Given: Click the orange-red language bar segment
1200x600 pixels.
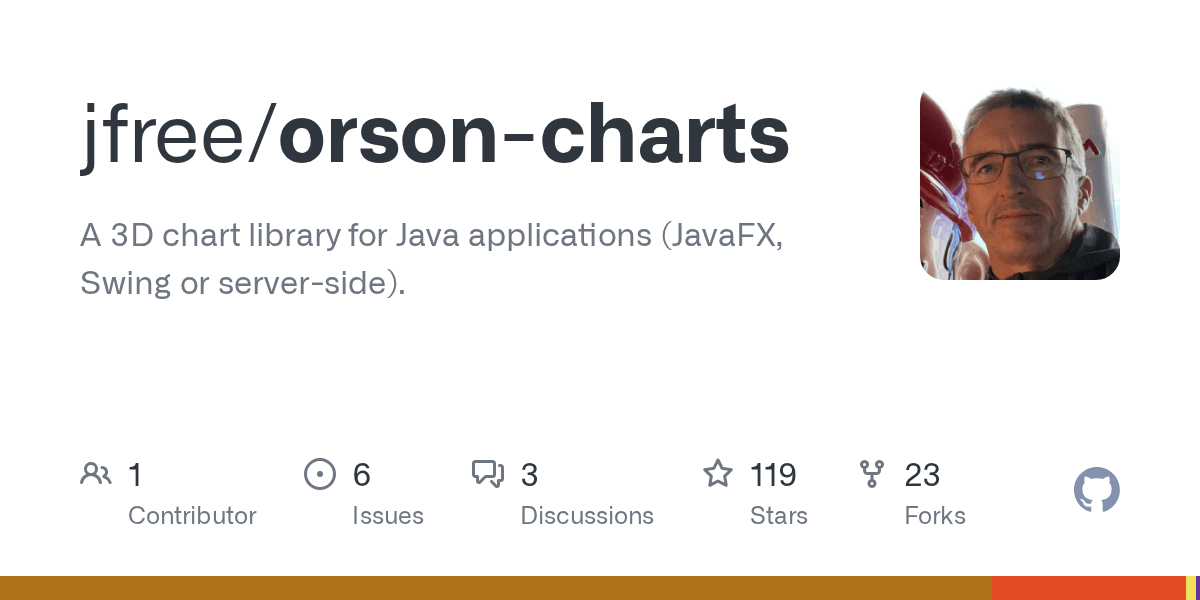Looking at the screenshot, I should click(x=1088, y=588).
